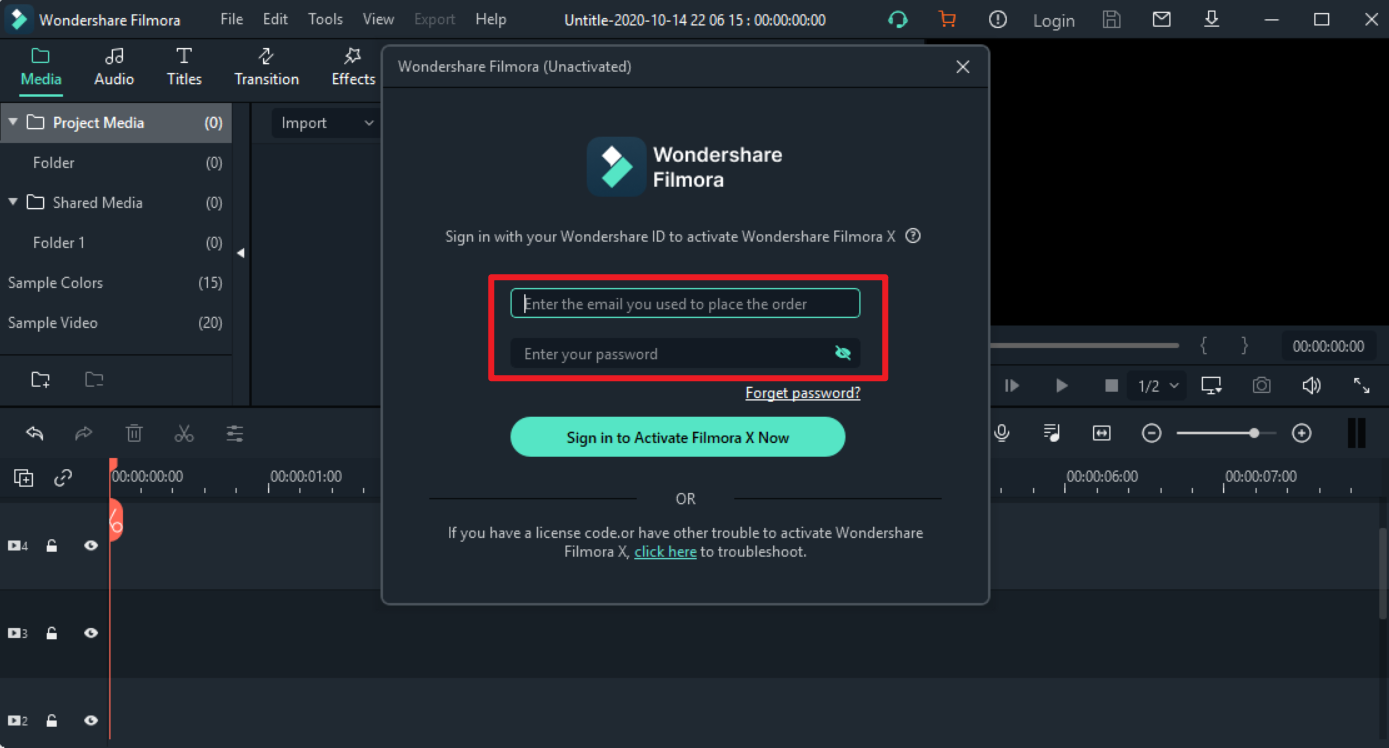
Task: Open the message envelope icon
Action: [x=1161, y=19]
